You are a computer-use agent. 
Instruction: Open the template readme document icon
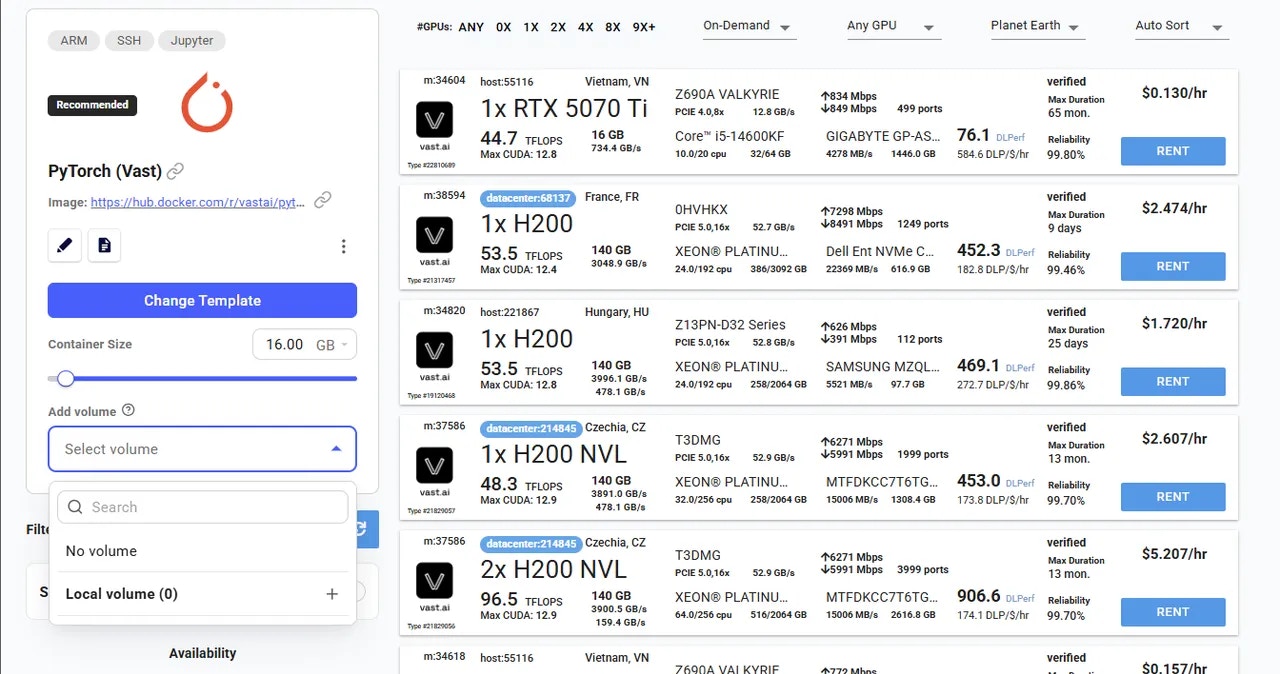104,245
